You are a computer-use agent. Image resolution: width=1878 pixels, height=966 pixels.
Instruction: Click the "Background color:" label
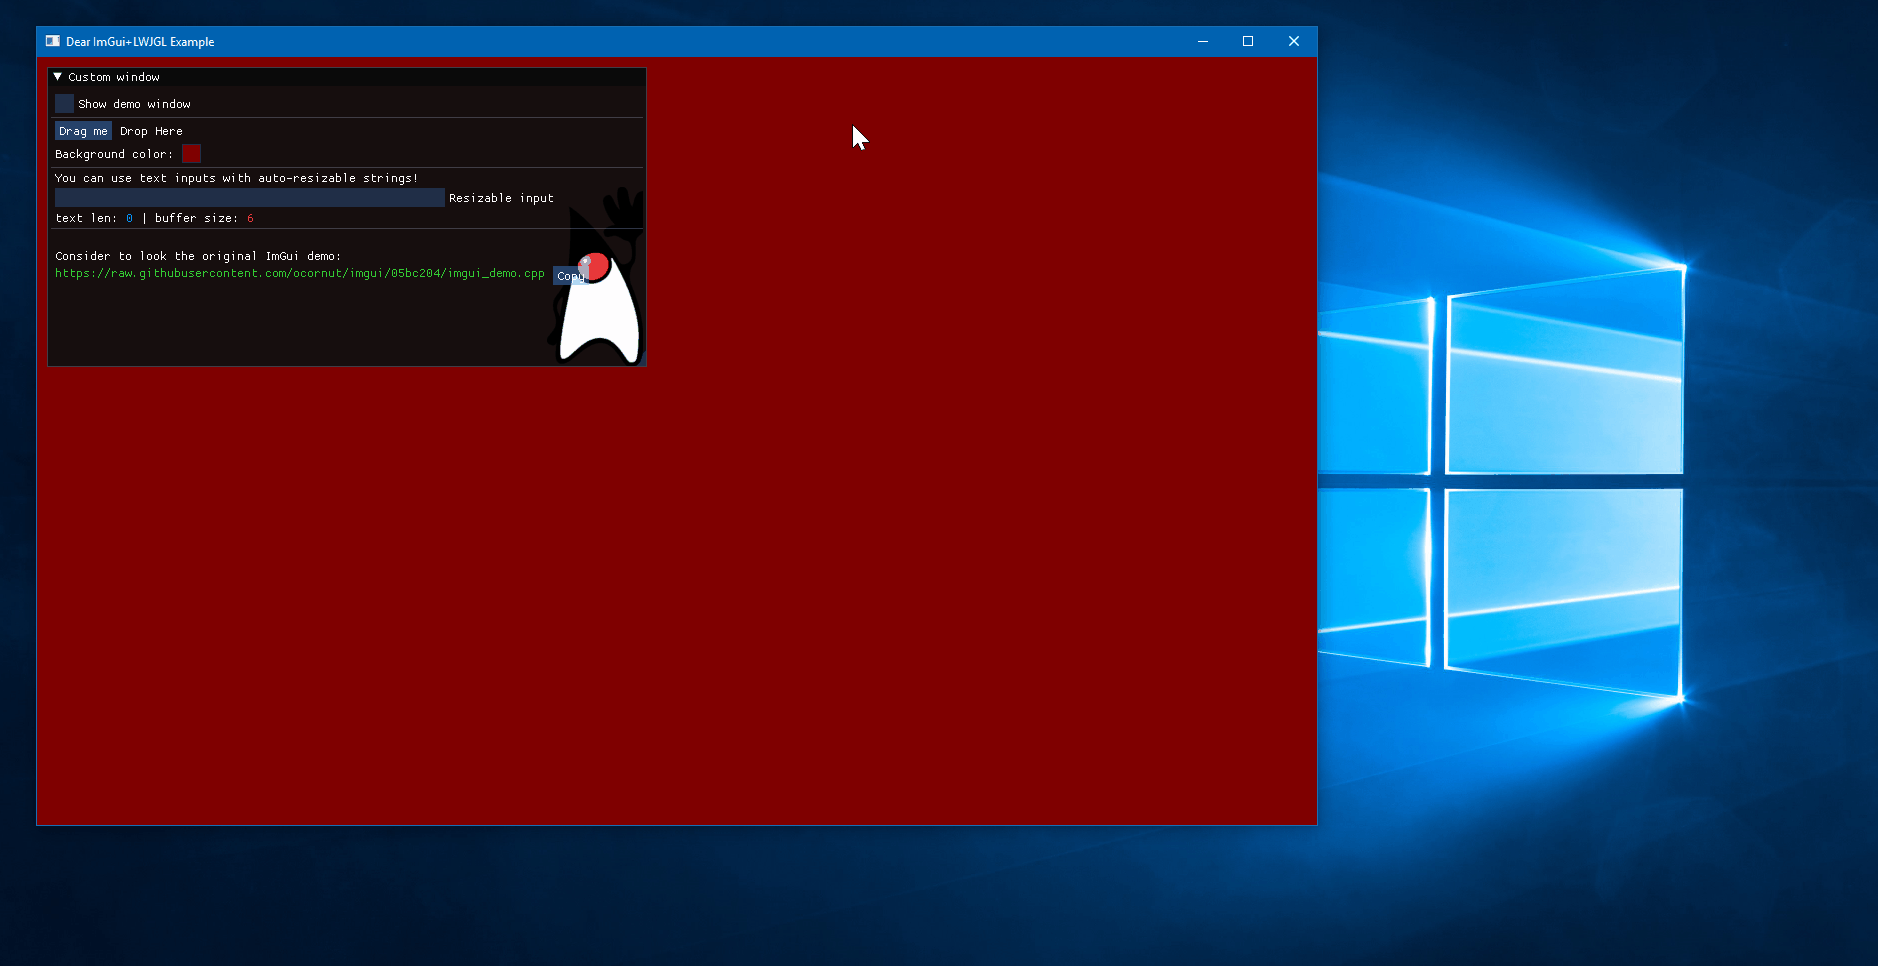click(x=114, y=154)
